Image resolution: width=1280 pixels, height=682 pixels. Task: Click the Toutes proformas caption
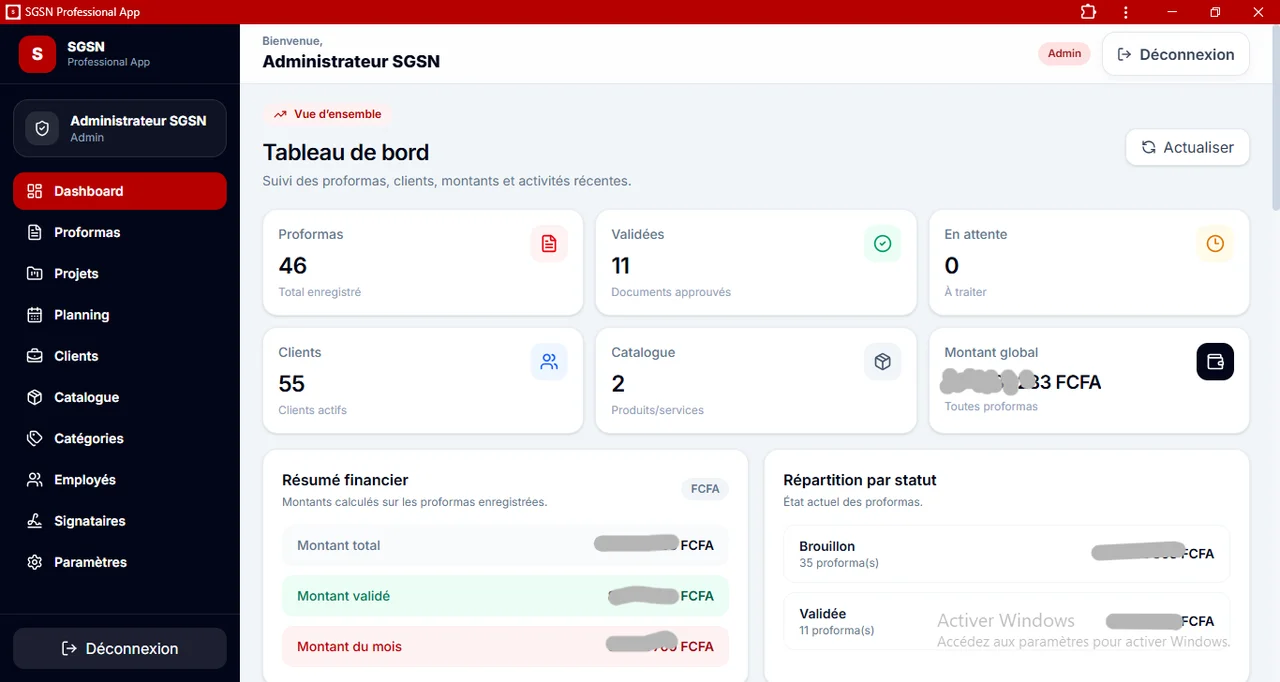click(x=991, y=406)
